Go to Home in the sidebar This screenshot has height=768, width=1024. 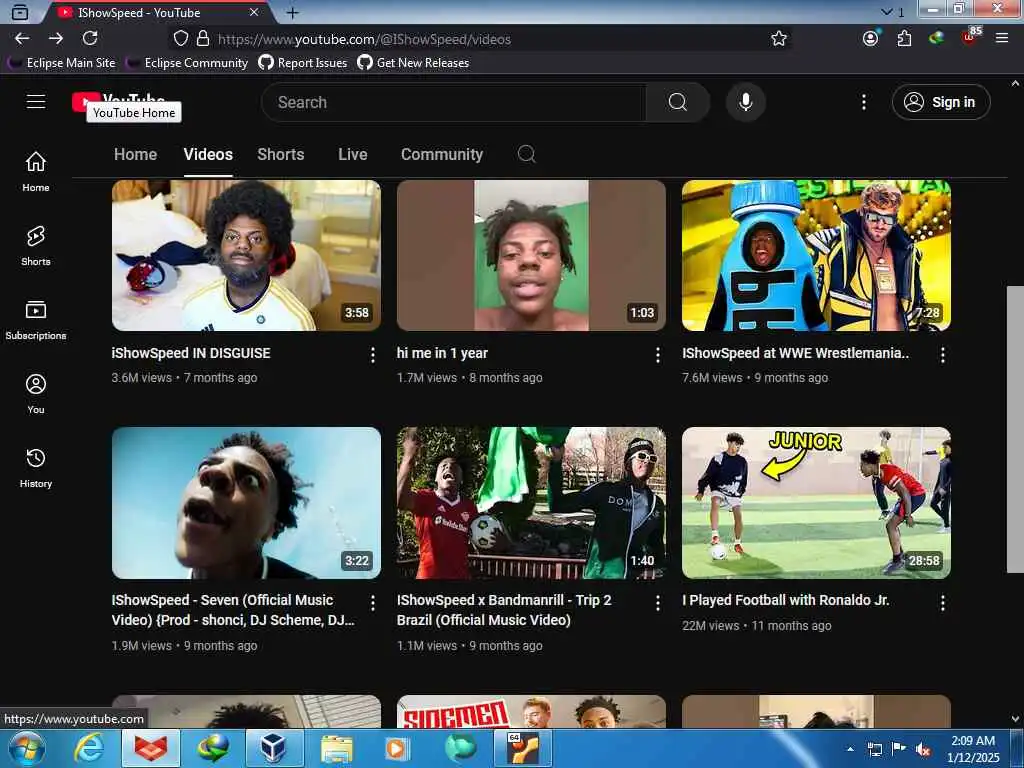point(36,172)
